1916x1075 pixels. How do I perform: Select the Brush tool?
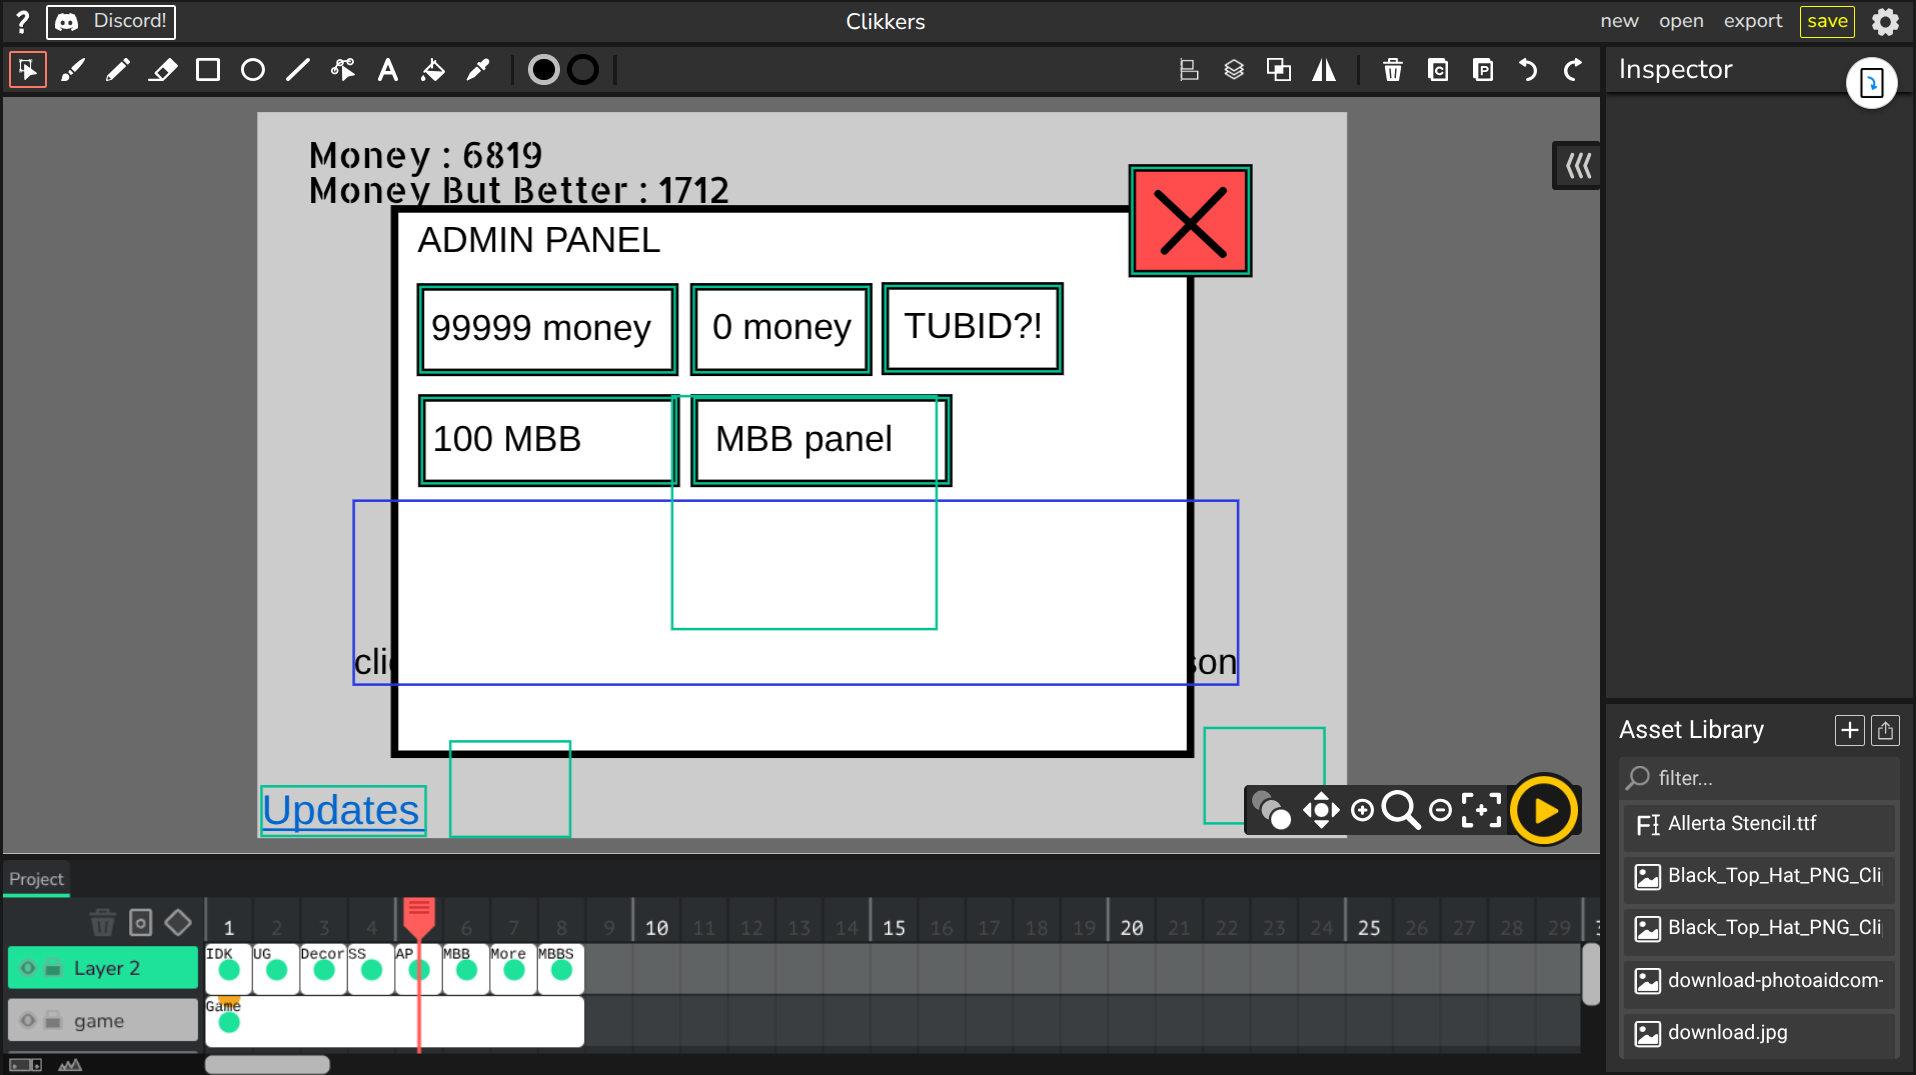(73, 70)
